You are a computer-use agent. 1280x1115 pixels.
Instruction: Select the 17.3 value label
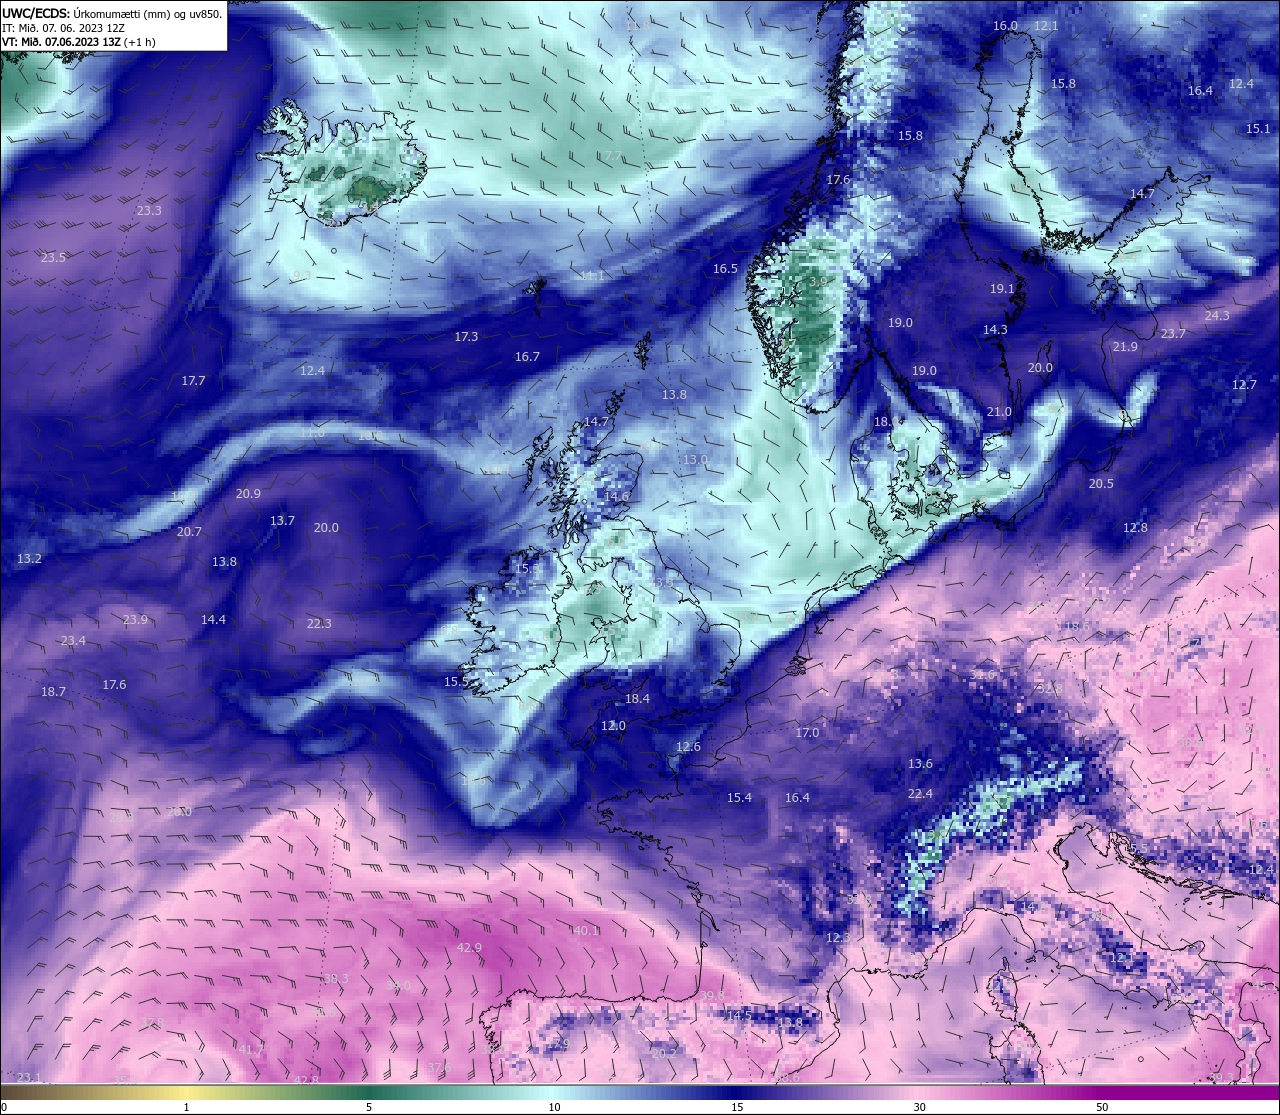tap(466, 336)
